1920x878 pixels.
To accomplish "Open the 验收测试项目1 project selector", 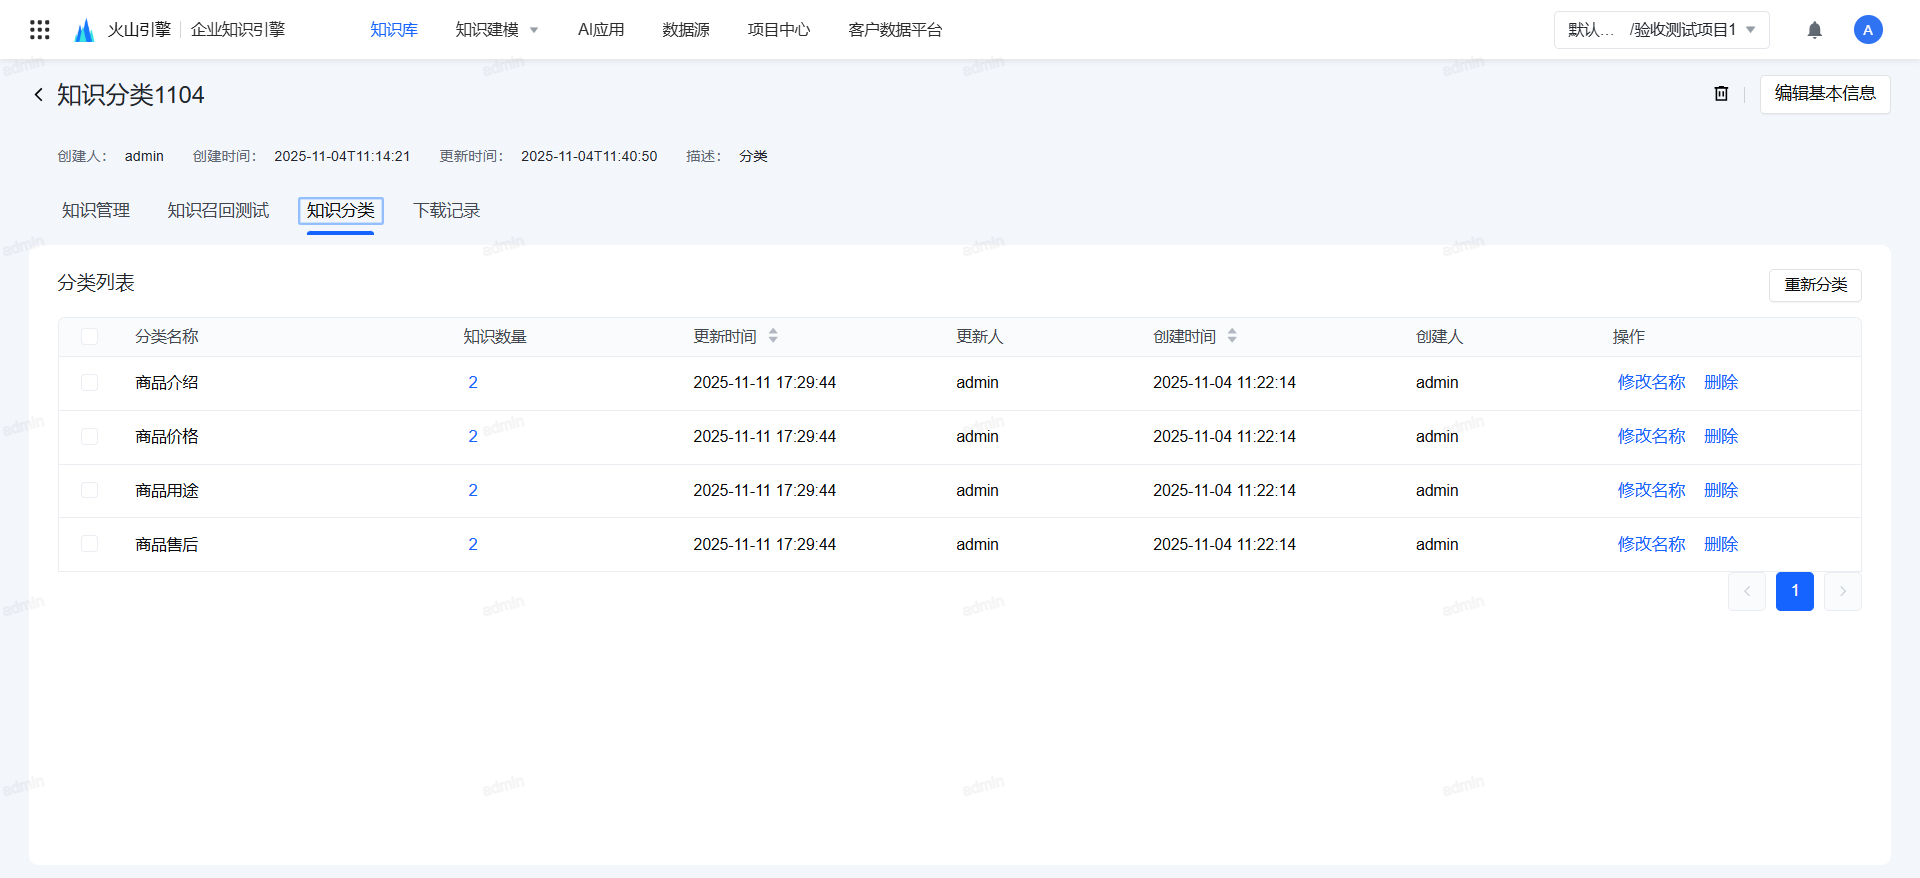I will click(1661, 30).
